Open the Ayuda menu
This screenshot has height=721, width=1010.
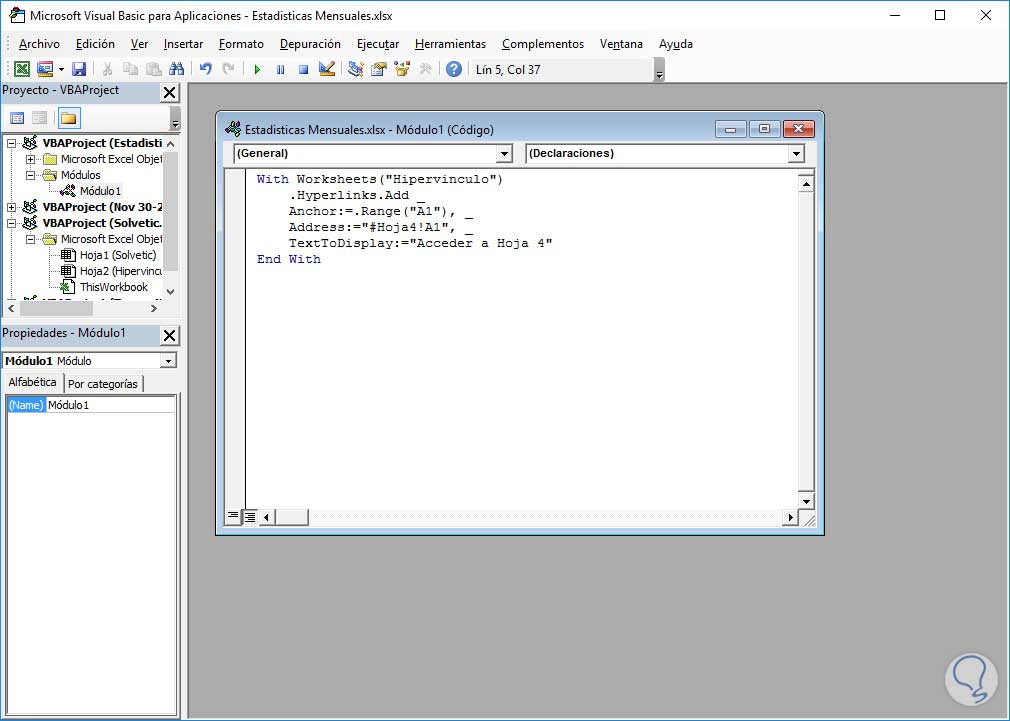coord(676,44)
